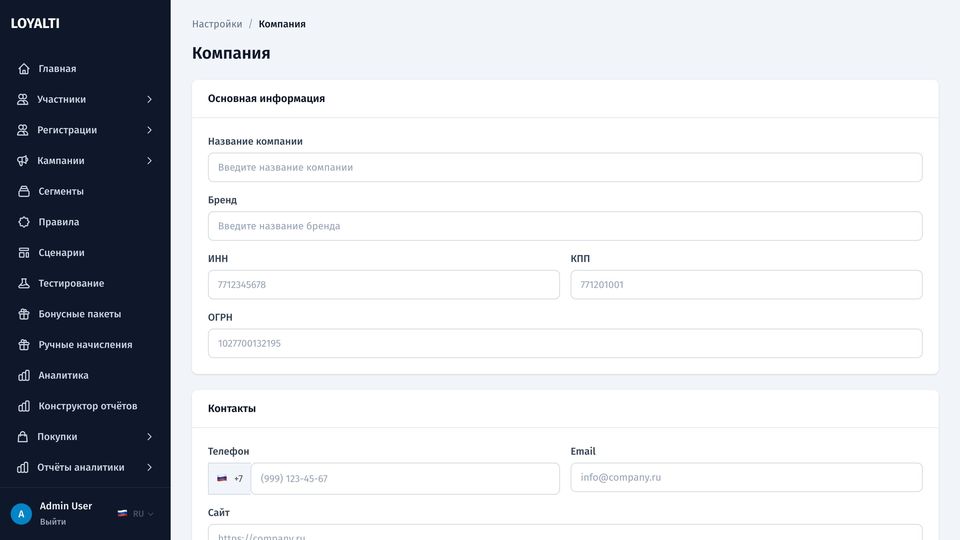This screenshot has height=540, width=960.
Task: Click the LOYALTI logo
Action: pyautogui.click(x=35, y=23)
